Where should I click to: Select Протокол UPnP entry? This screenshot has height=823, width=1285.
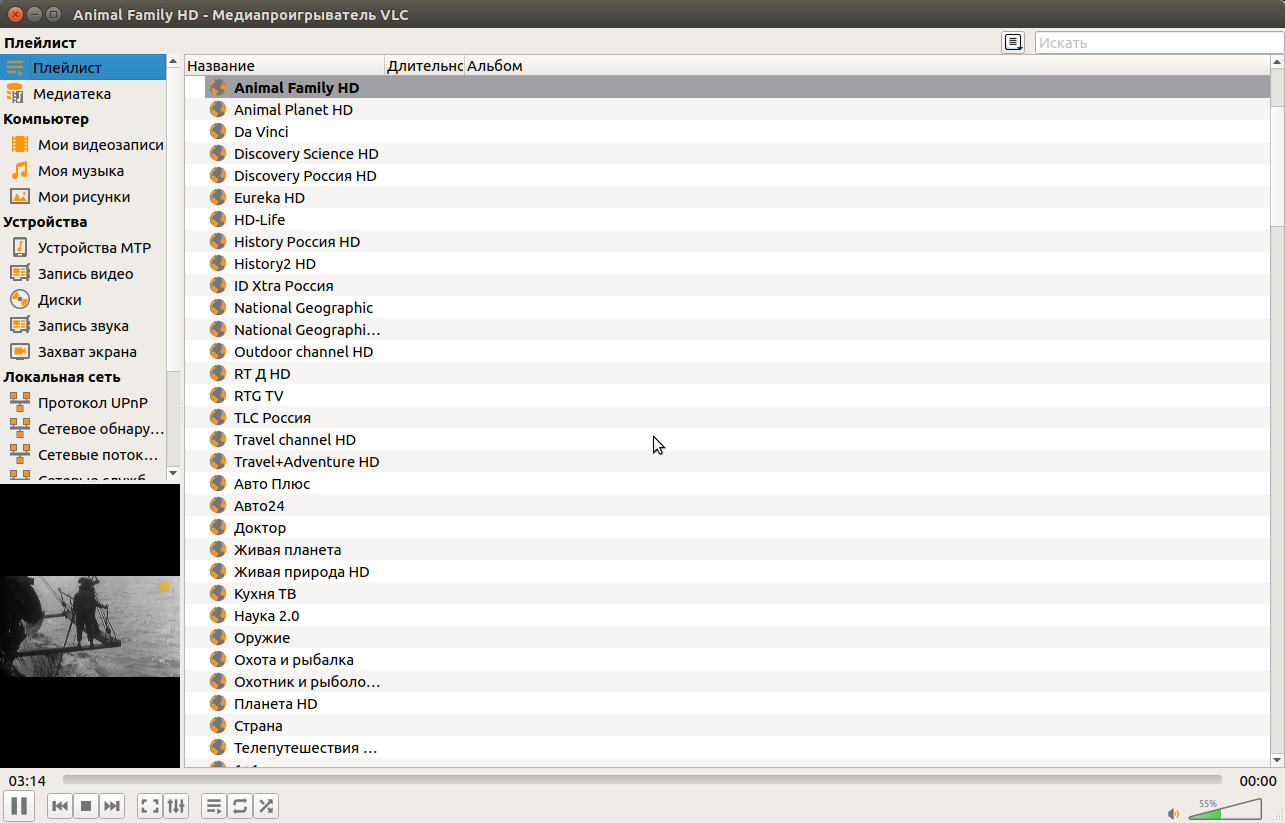click(83, 403)
